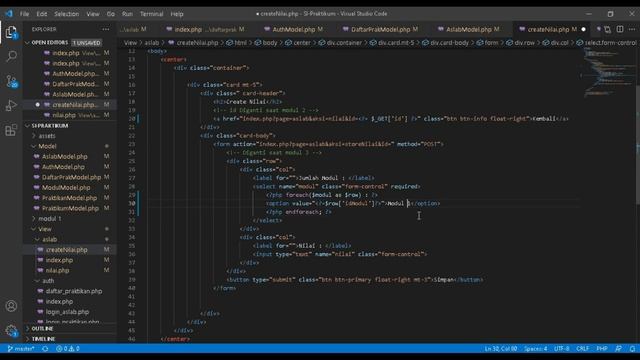This screenshot has height=360, width=640.
Task: Collapse the auth folder
Action: (48, 281)
